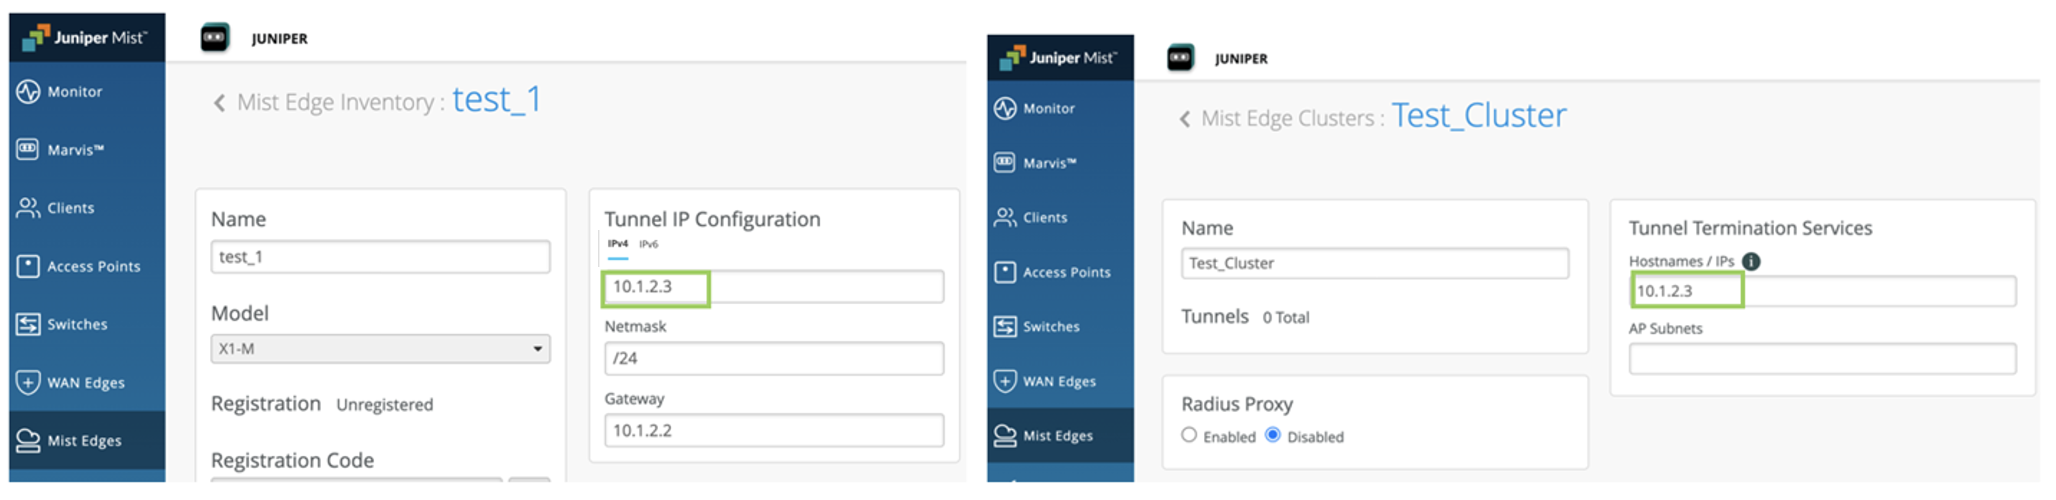Viewport: 2056px width, 500px height.
Task: Go back to Mist Edge Inventory chevron
Action: click(x=219, y=103)
